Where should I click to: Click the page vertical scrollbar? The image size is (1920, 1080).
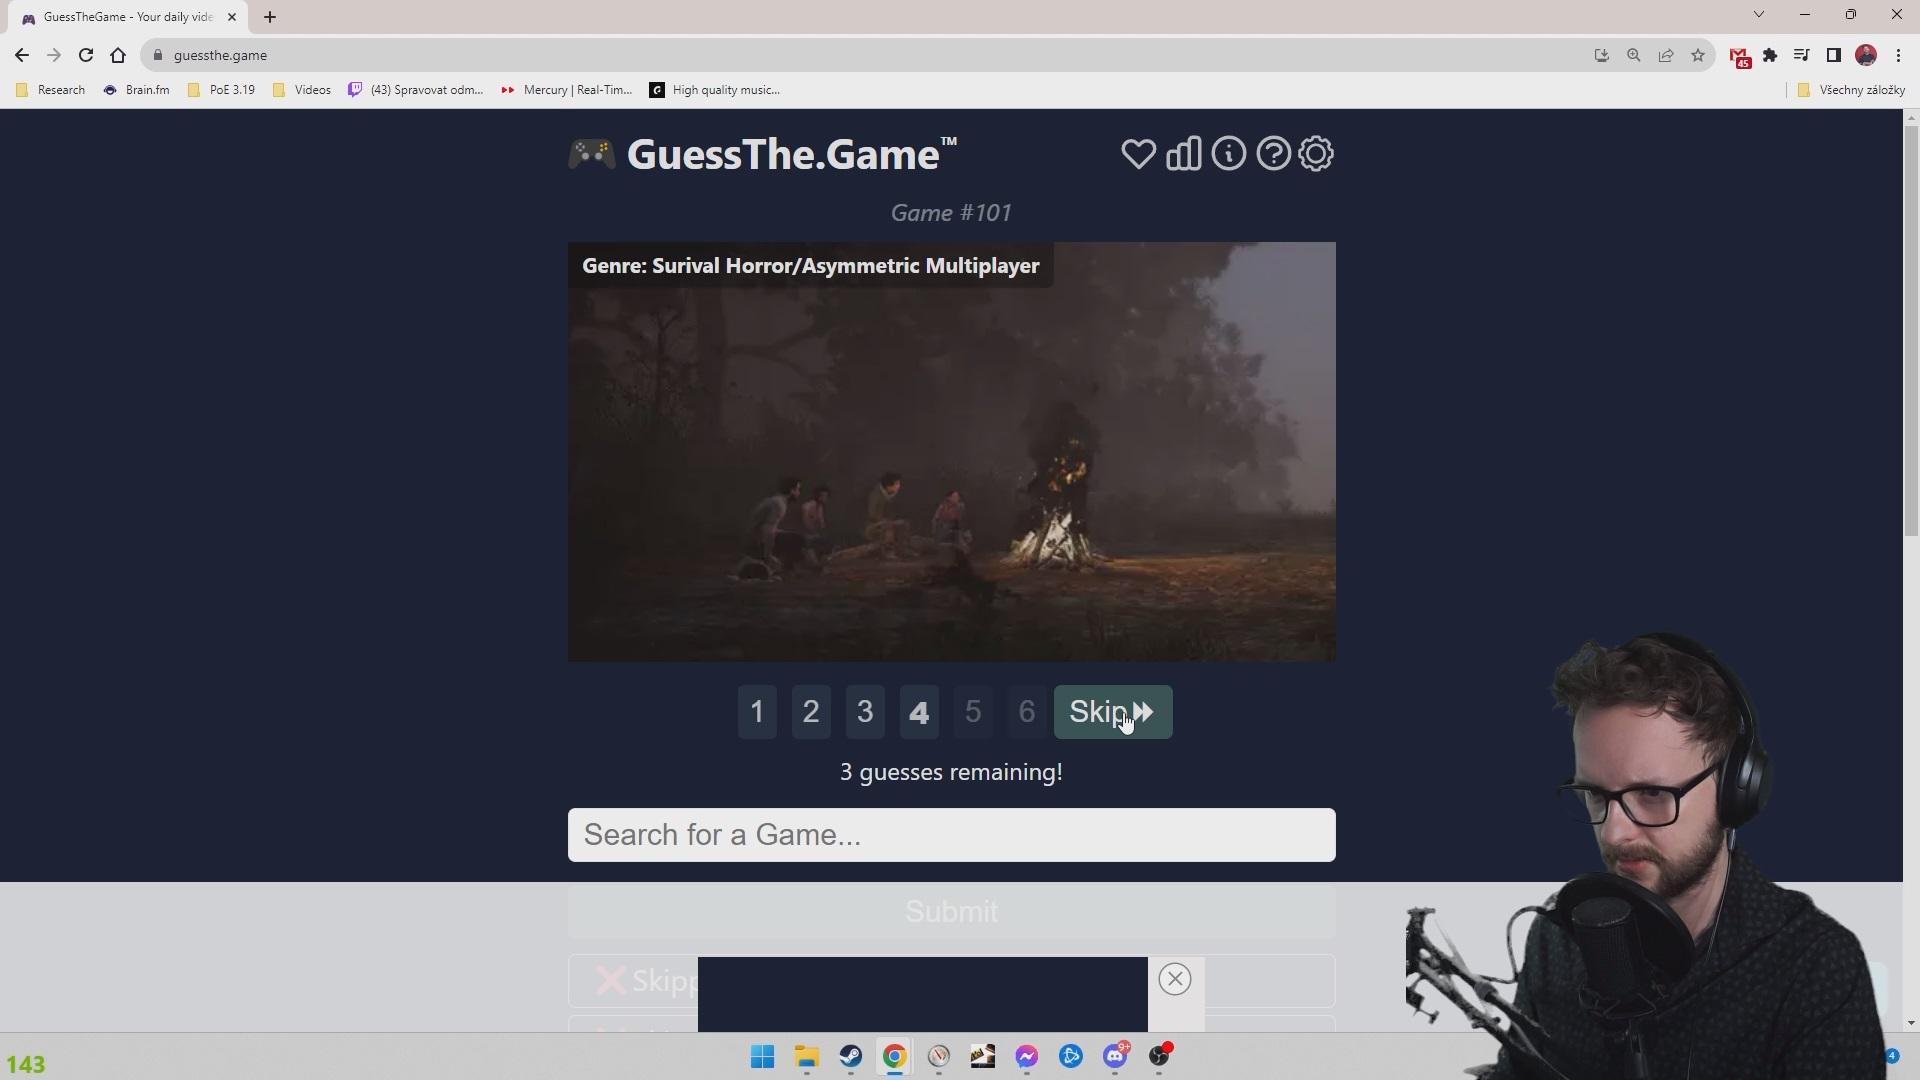click(x=1911, y=330)
